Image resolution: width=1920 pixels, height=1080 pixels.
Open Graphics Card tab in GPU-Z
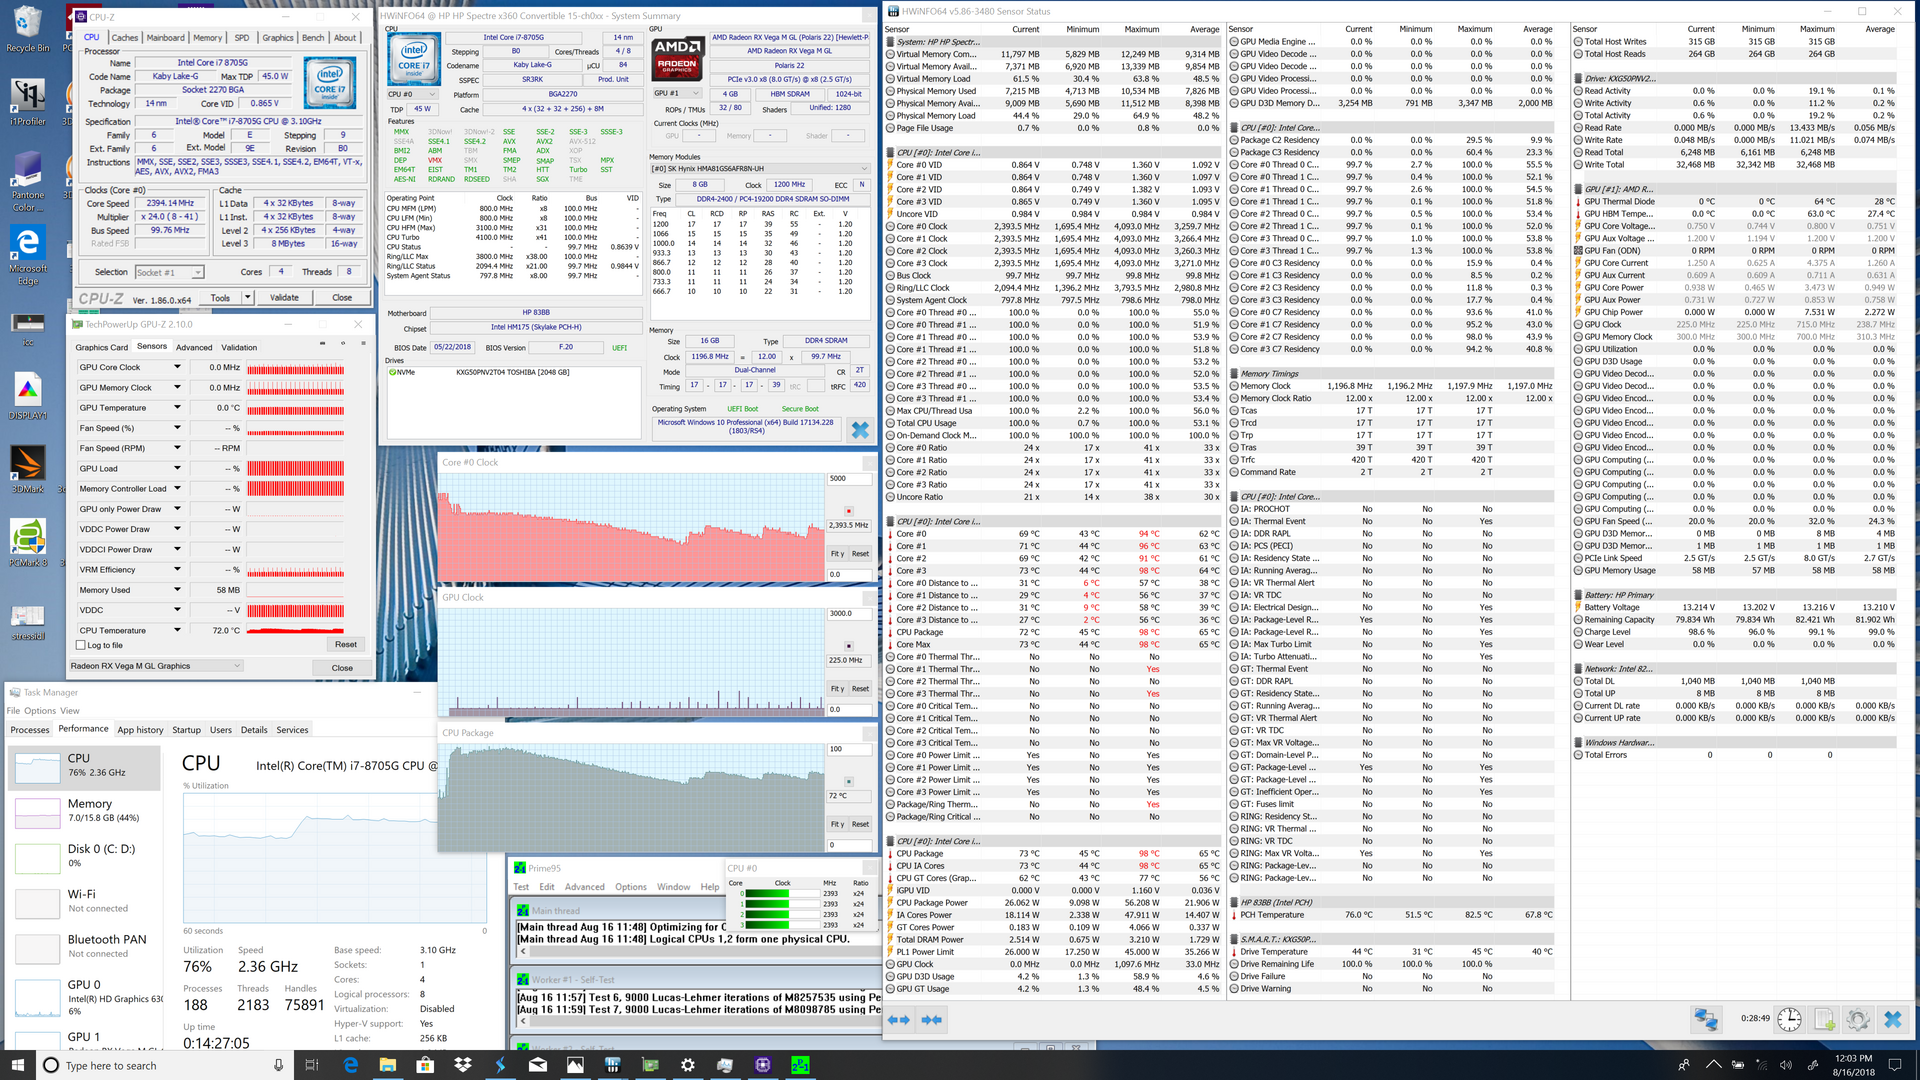102,347
